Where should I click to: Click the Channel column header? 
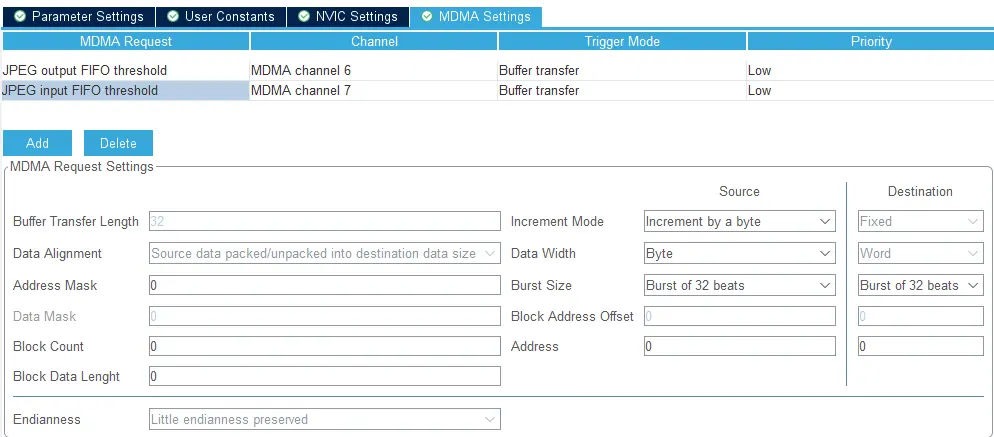[x=374, y=41]
